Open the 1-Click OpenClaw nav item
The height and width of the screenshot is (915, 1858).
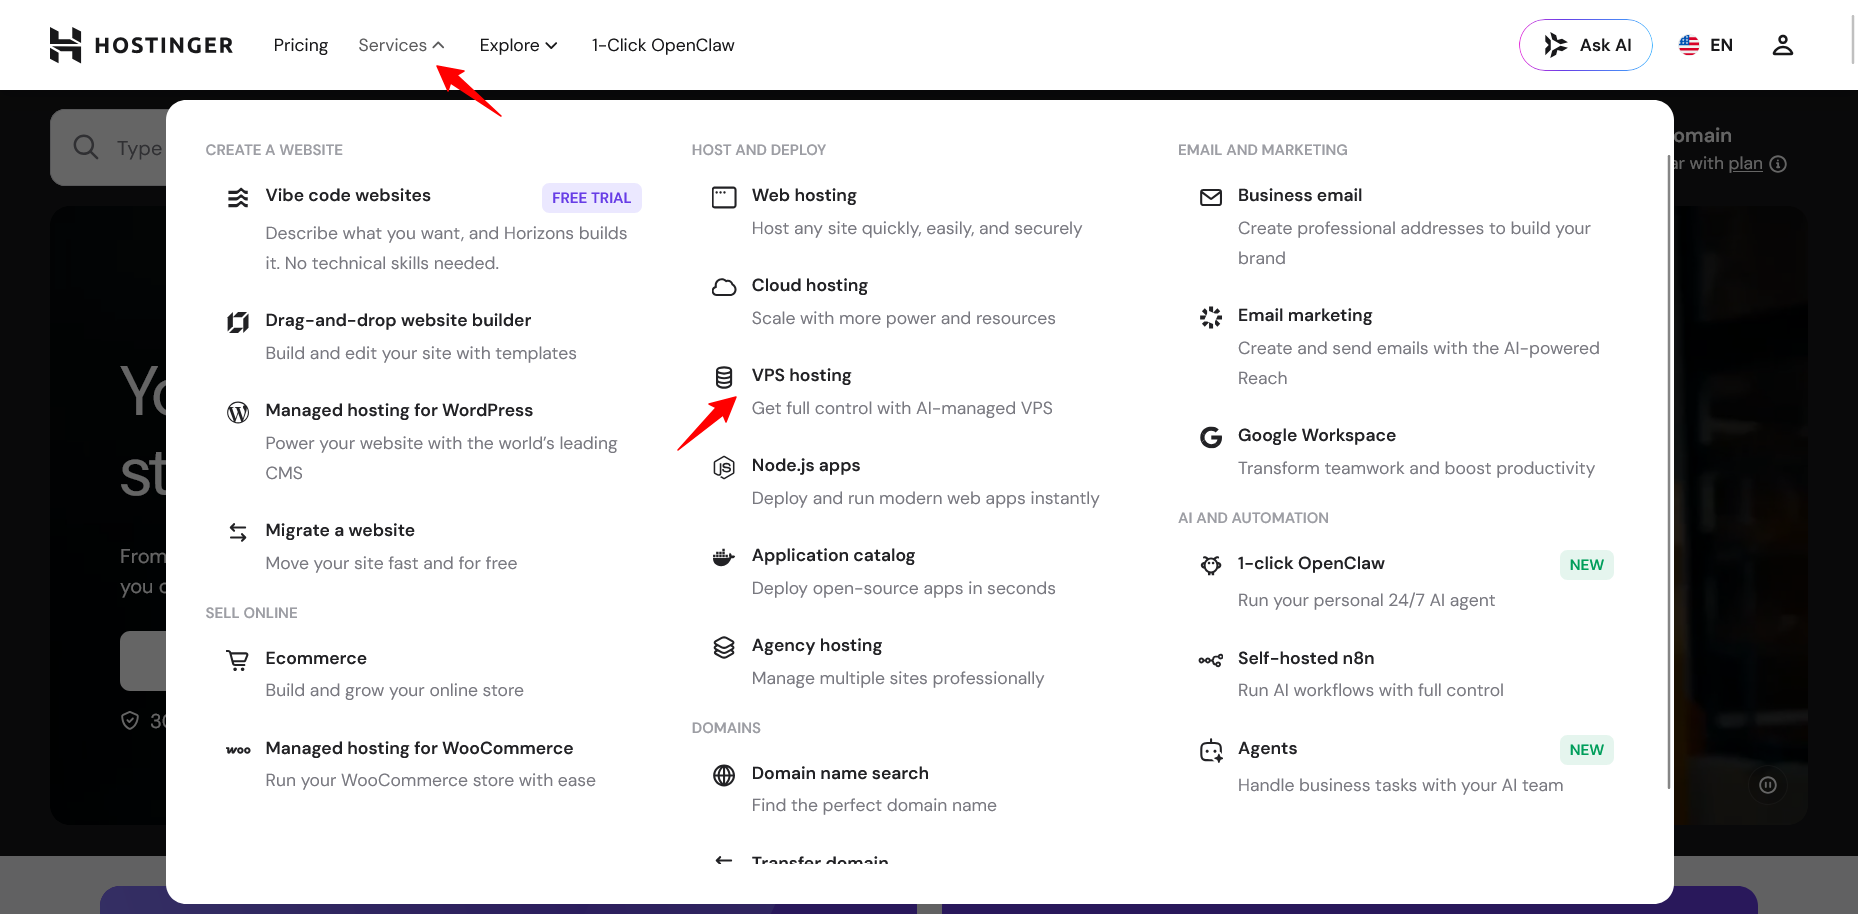click(x=663, y=45)
